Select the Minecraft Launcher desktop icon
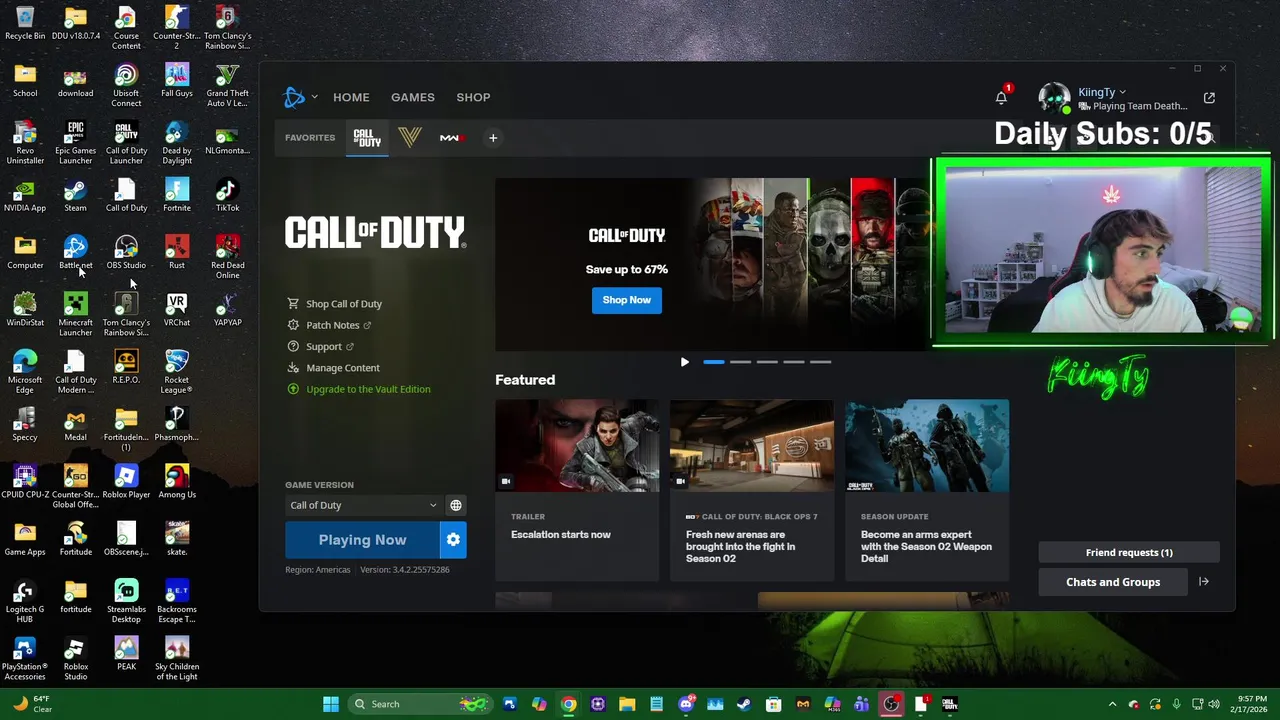Image resolution: width=1280 pixels, height=720 pixels. click(76, 314)
